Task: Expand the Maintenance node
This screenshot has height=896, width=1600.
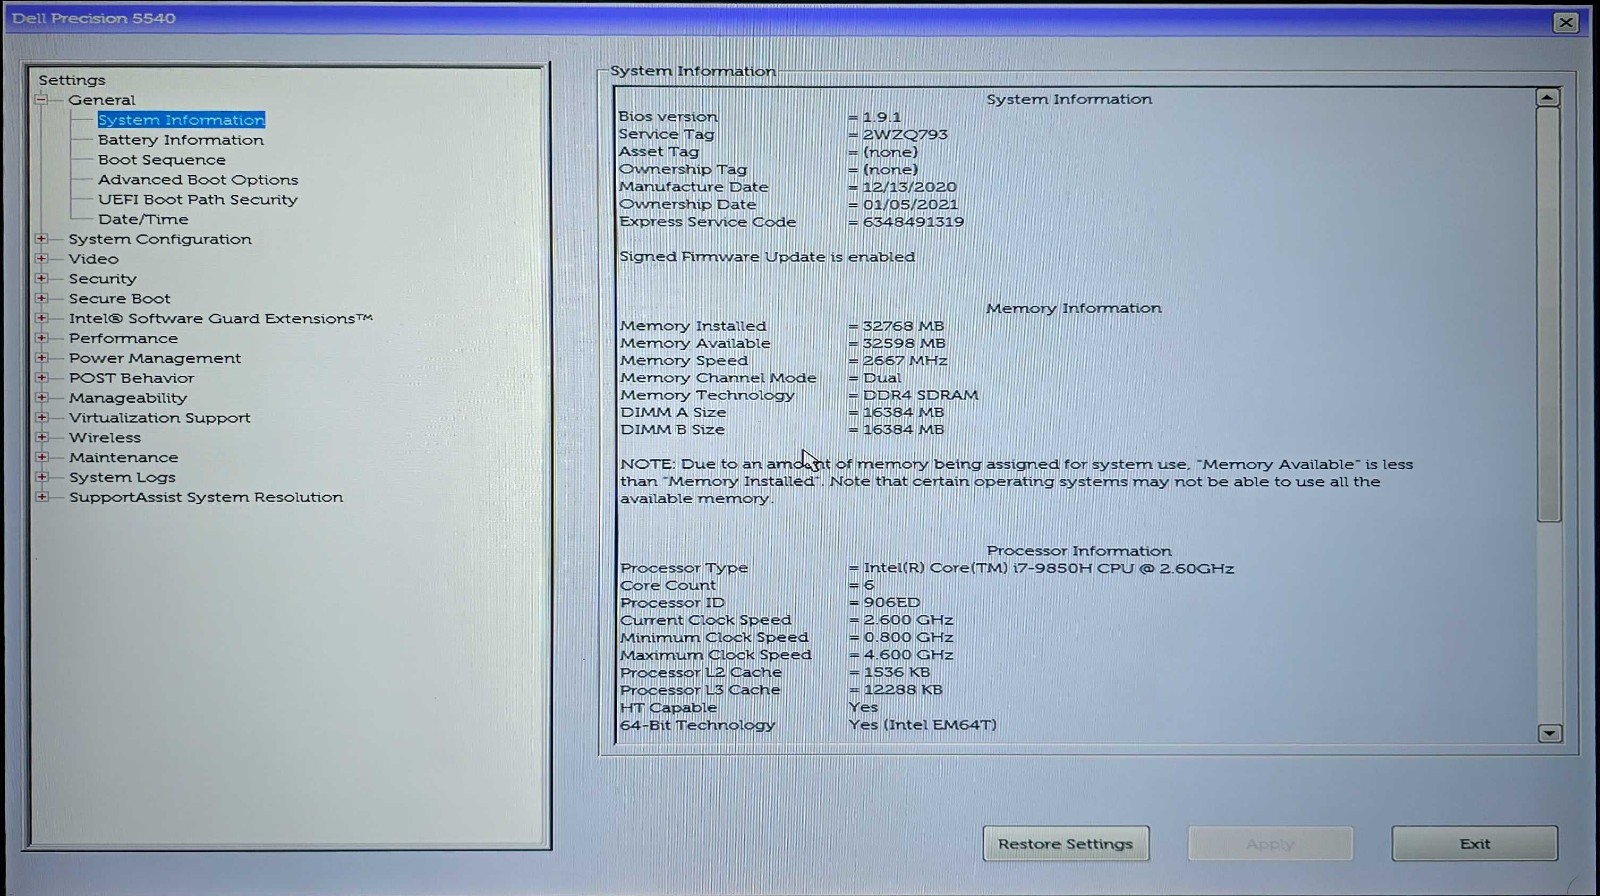Action: click(x=42, y=457)
